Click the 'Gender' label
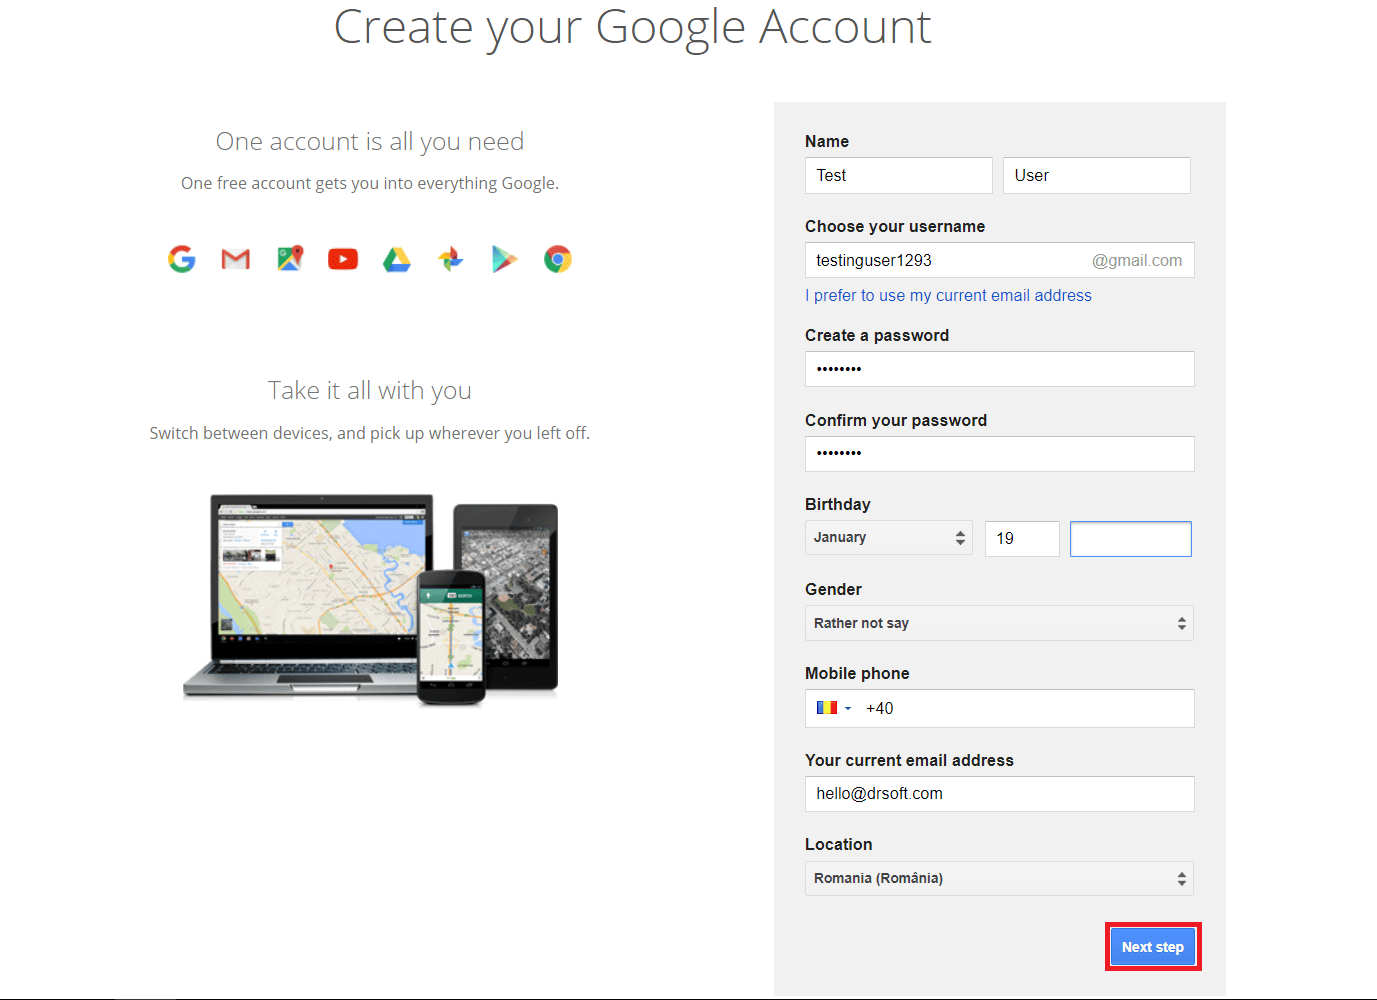The image size is (1377, 1000). 833,590
